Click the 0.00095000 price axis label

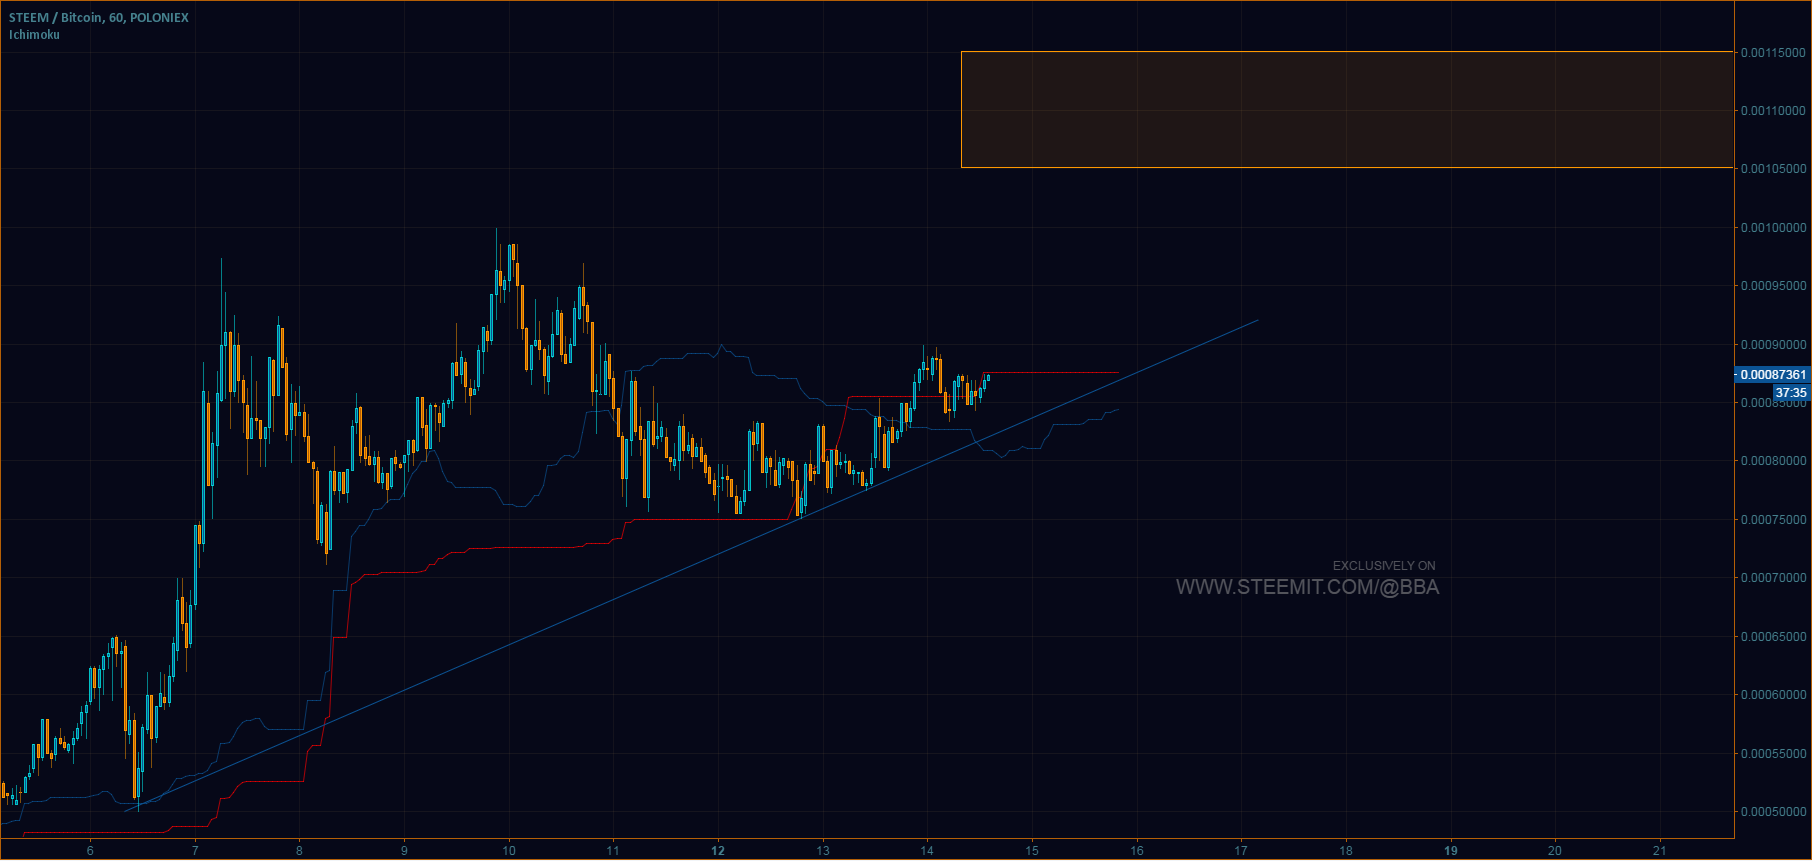click(x=1773, y=286)
